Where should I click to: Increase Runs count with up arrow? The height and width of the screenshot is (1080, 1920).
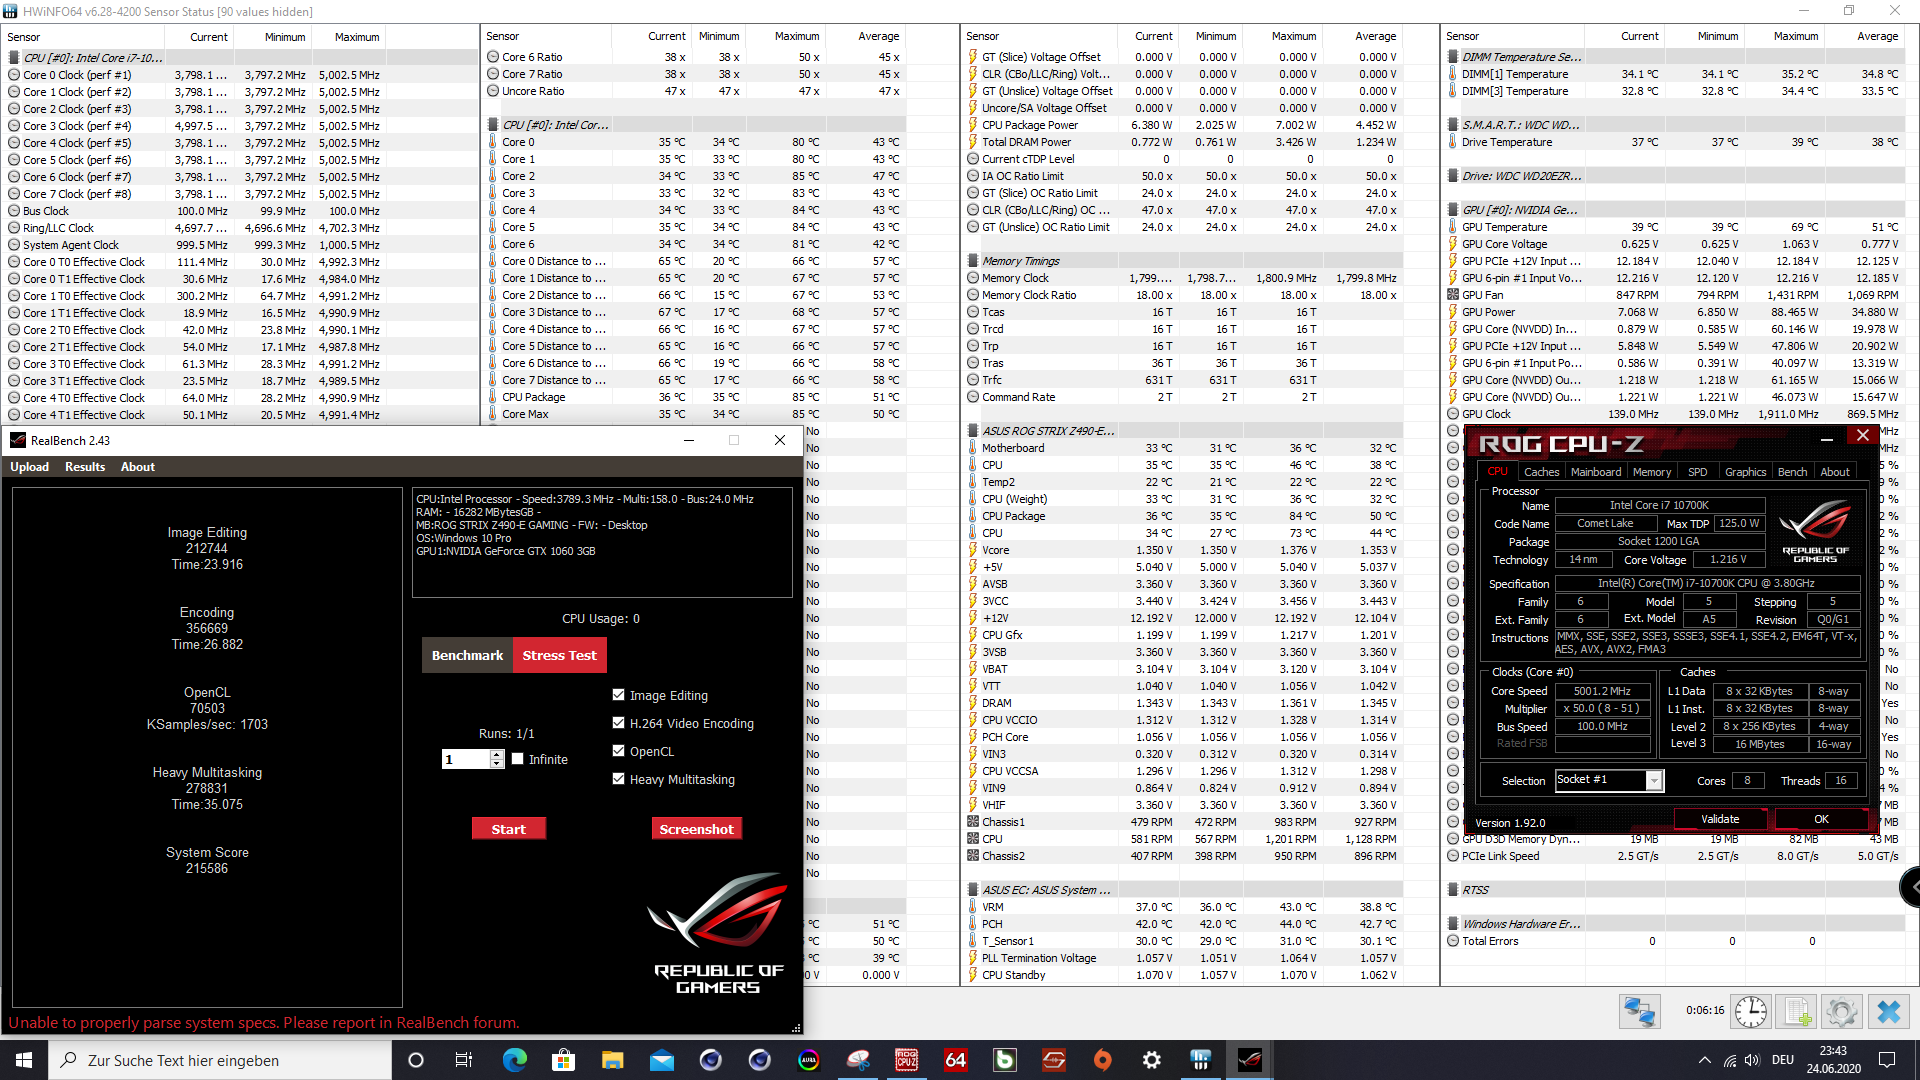point(497,755)
